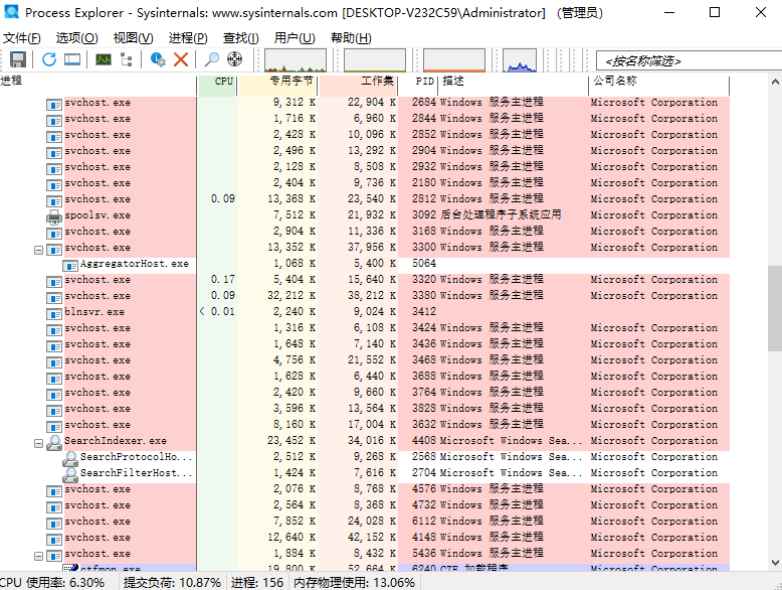Image resolution: width=782 pixels, height=590 pixels.
Task: Select the AggregatorHost.exe process icon
Action: (x=70, y=265)
